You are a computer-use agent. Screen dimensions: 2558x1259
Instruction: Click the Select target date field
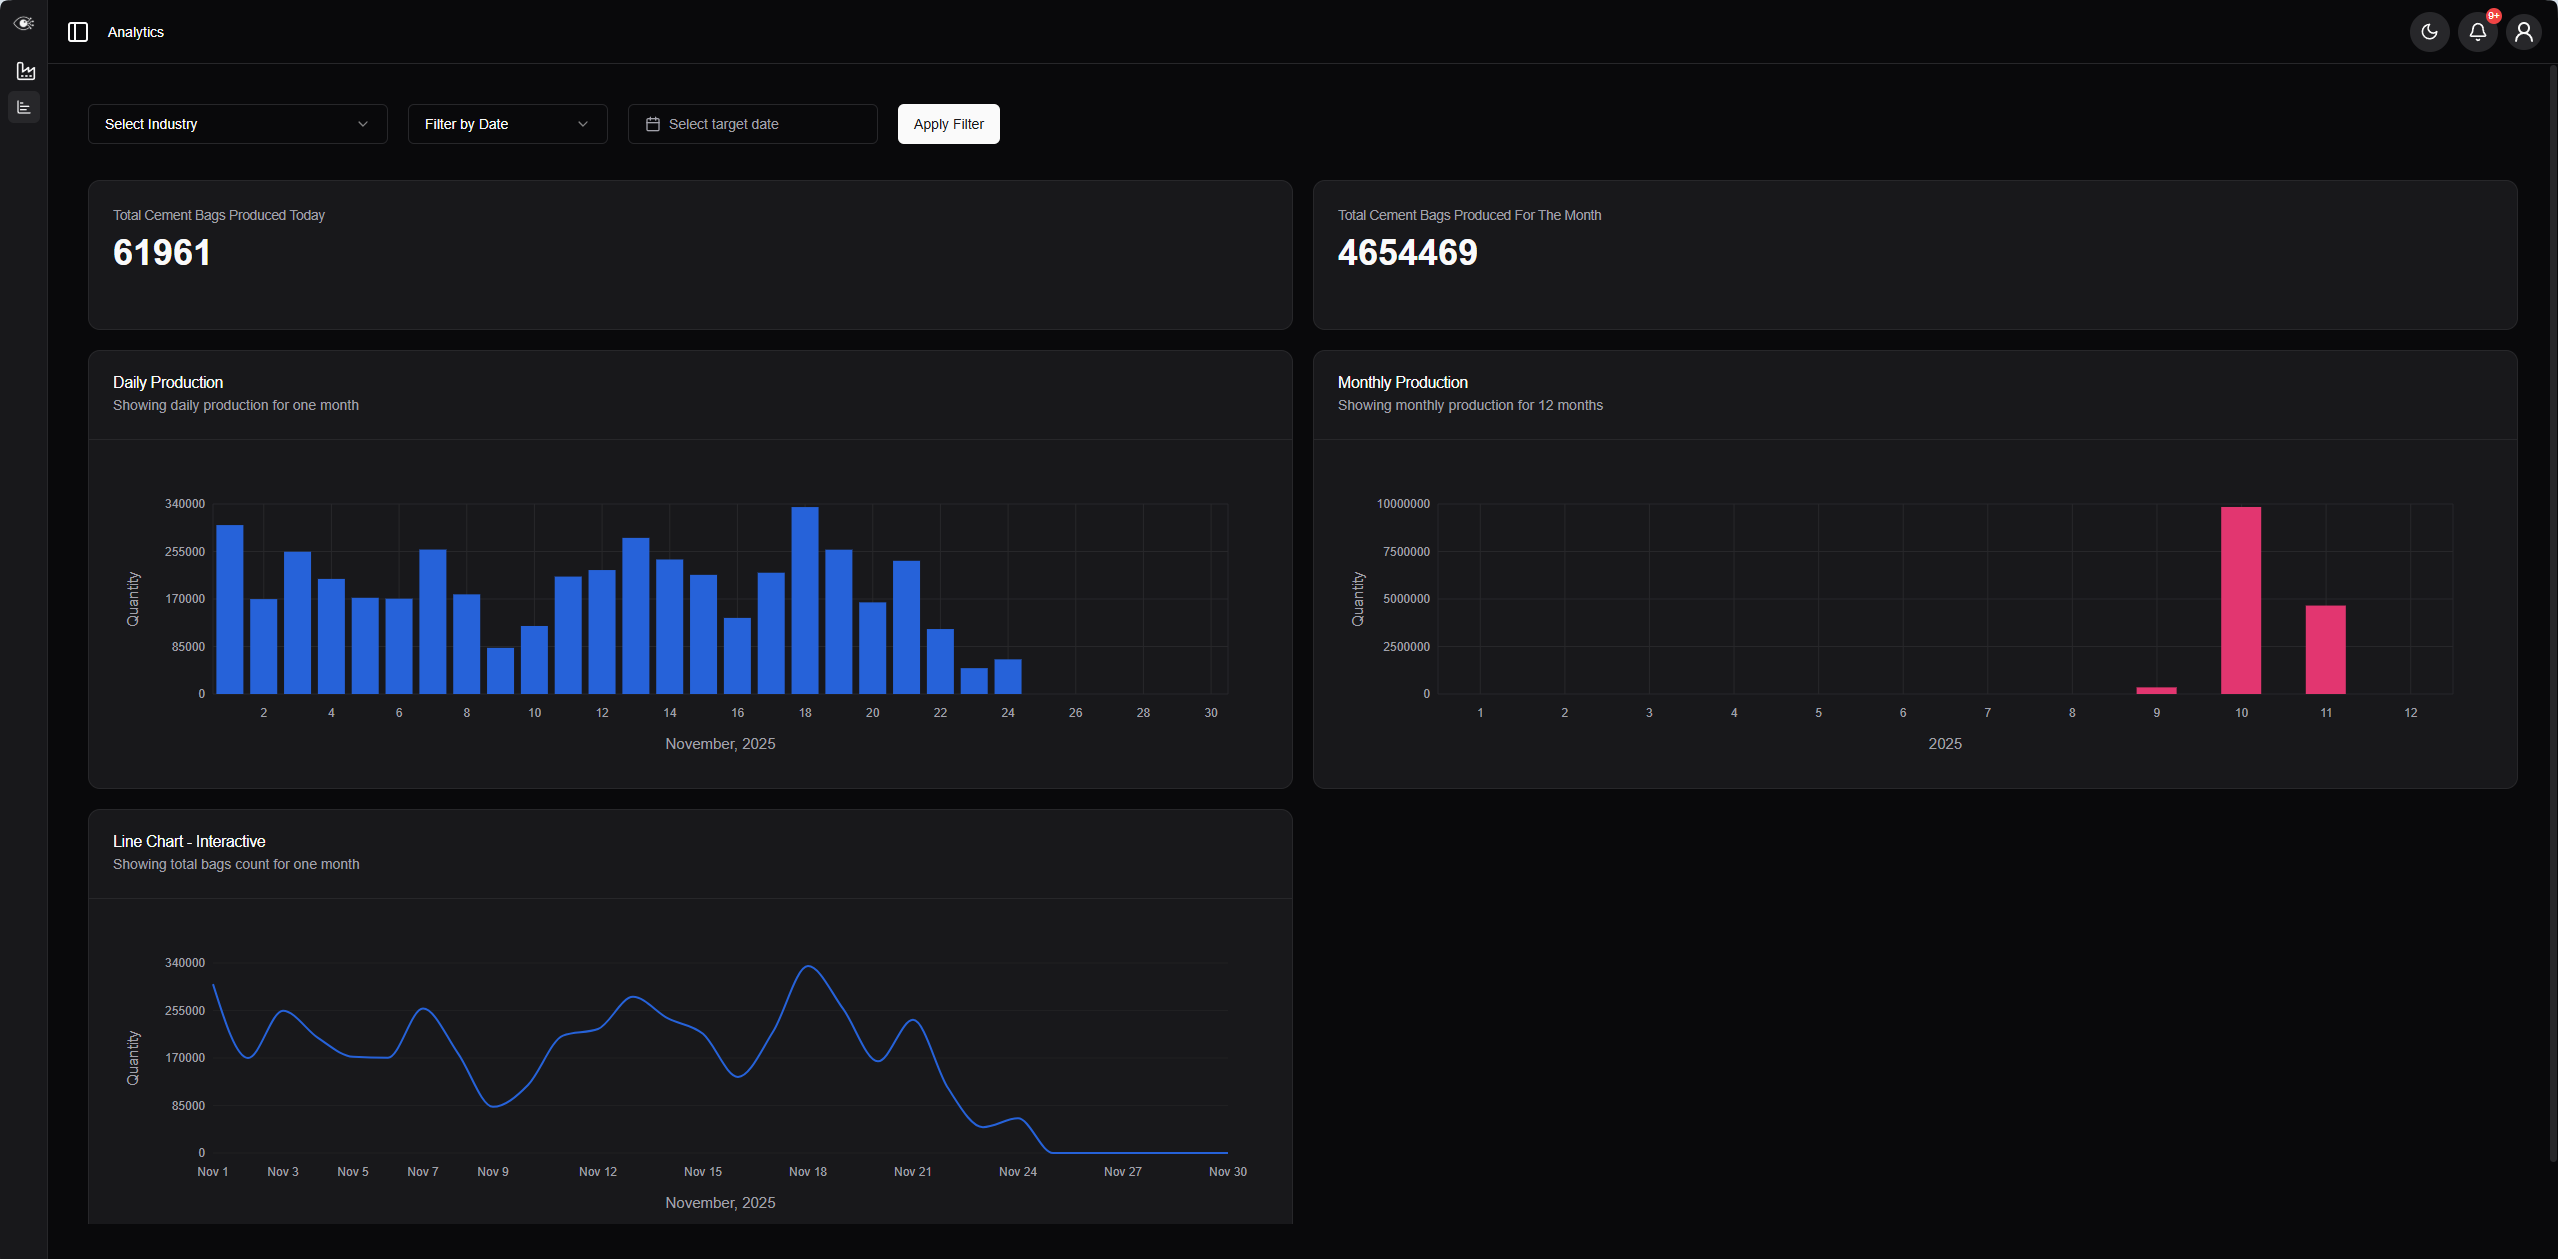(x=752, y=124)
